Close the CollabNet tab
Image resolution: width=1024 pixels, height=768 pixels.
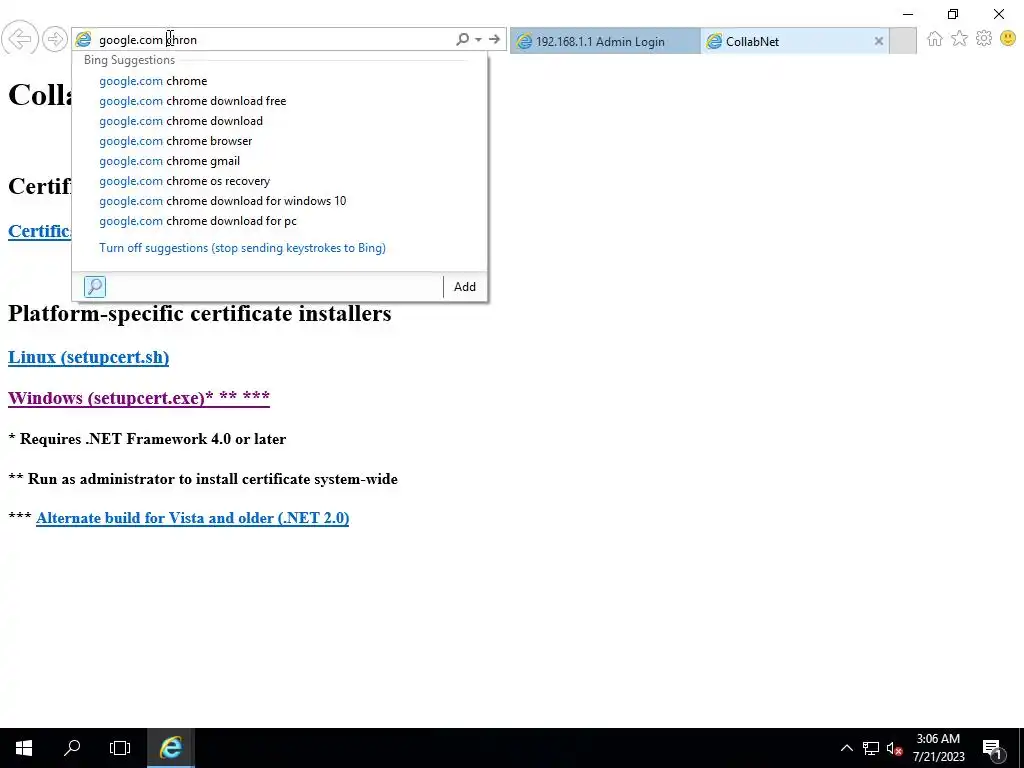point(879,41)
